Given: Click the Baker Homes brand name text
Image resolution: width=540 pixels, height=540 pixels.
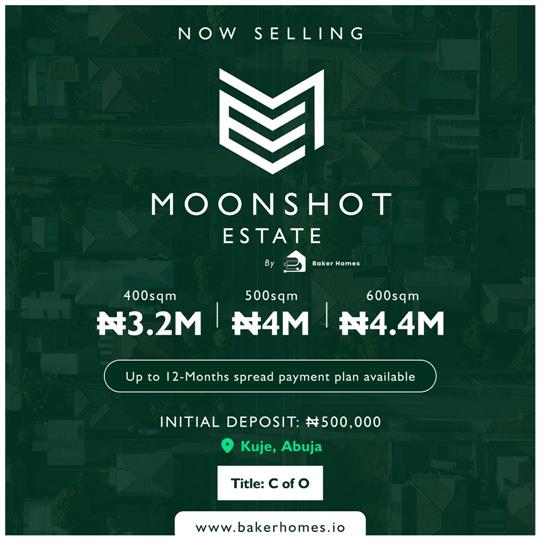Looking at the screenshot, I should click(x=336, y=263).
